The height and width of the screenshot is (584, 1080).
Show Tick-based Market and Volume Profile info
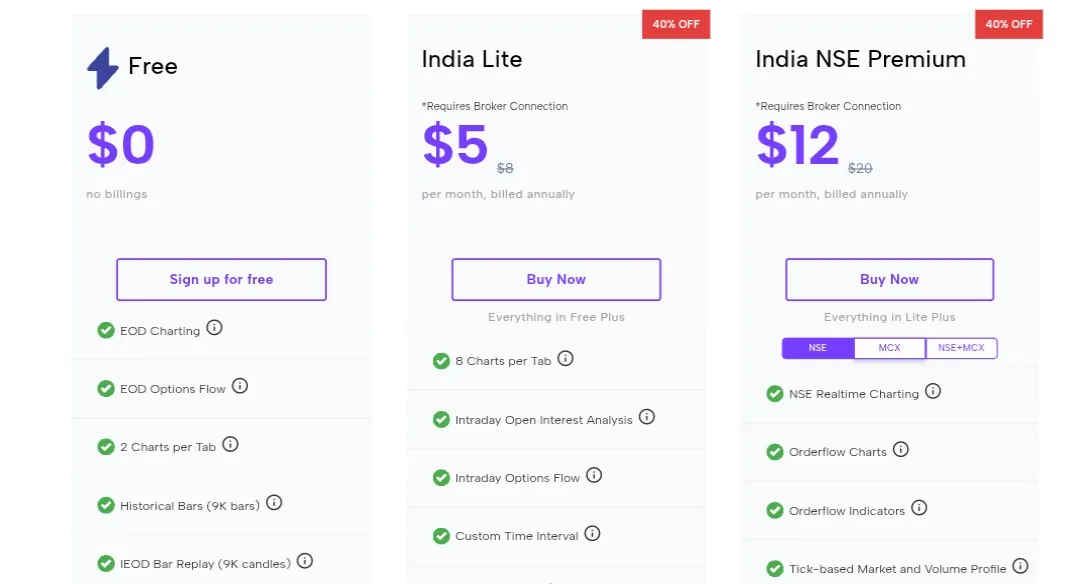[1021, 566]
